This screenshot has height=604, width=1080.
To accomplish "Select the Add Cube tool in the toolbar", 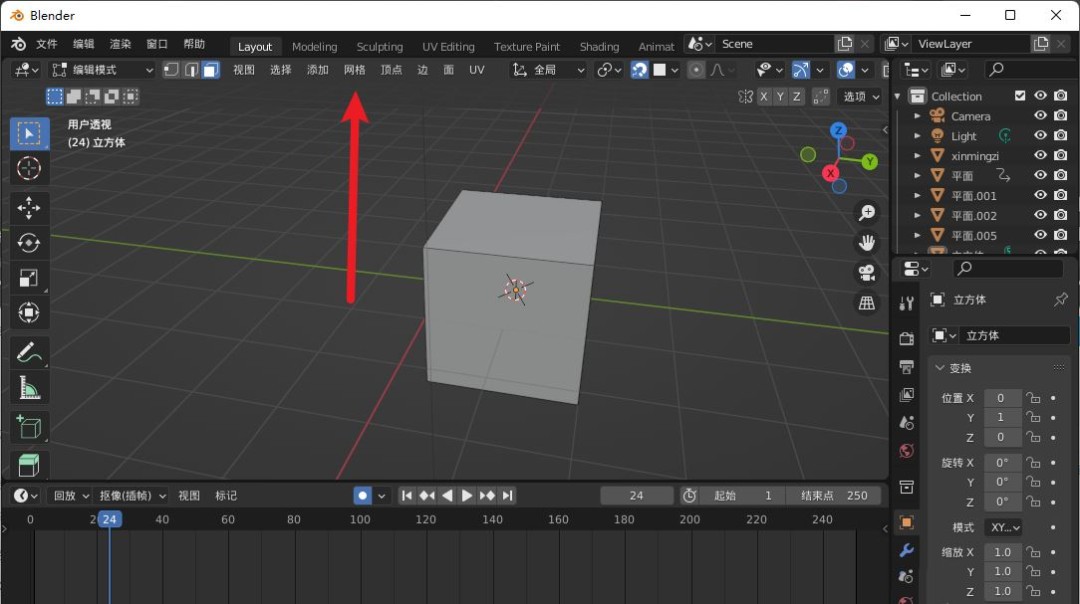I will click(x=29, y=427).
